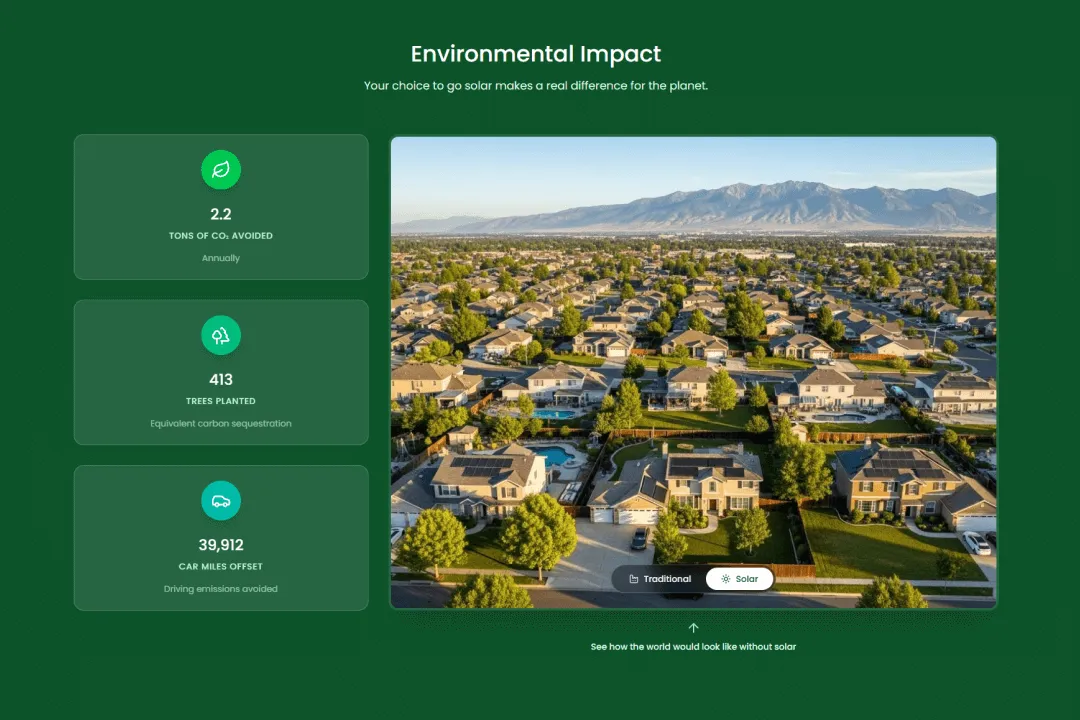This screenshot has width=1080, height=720.
Task: Select the vehicle emissions icon in the bottom card
Action: (221, 500)
